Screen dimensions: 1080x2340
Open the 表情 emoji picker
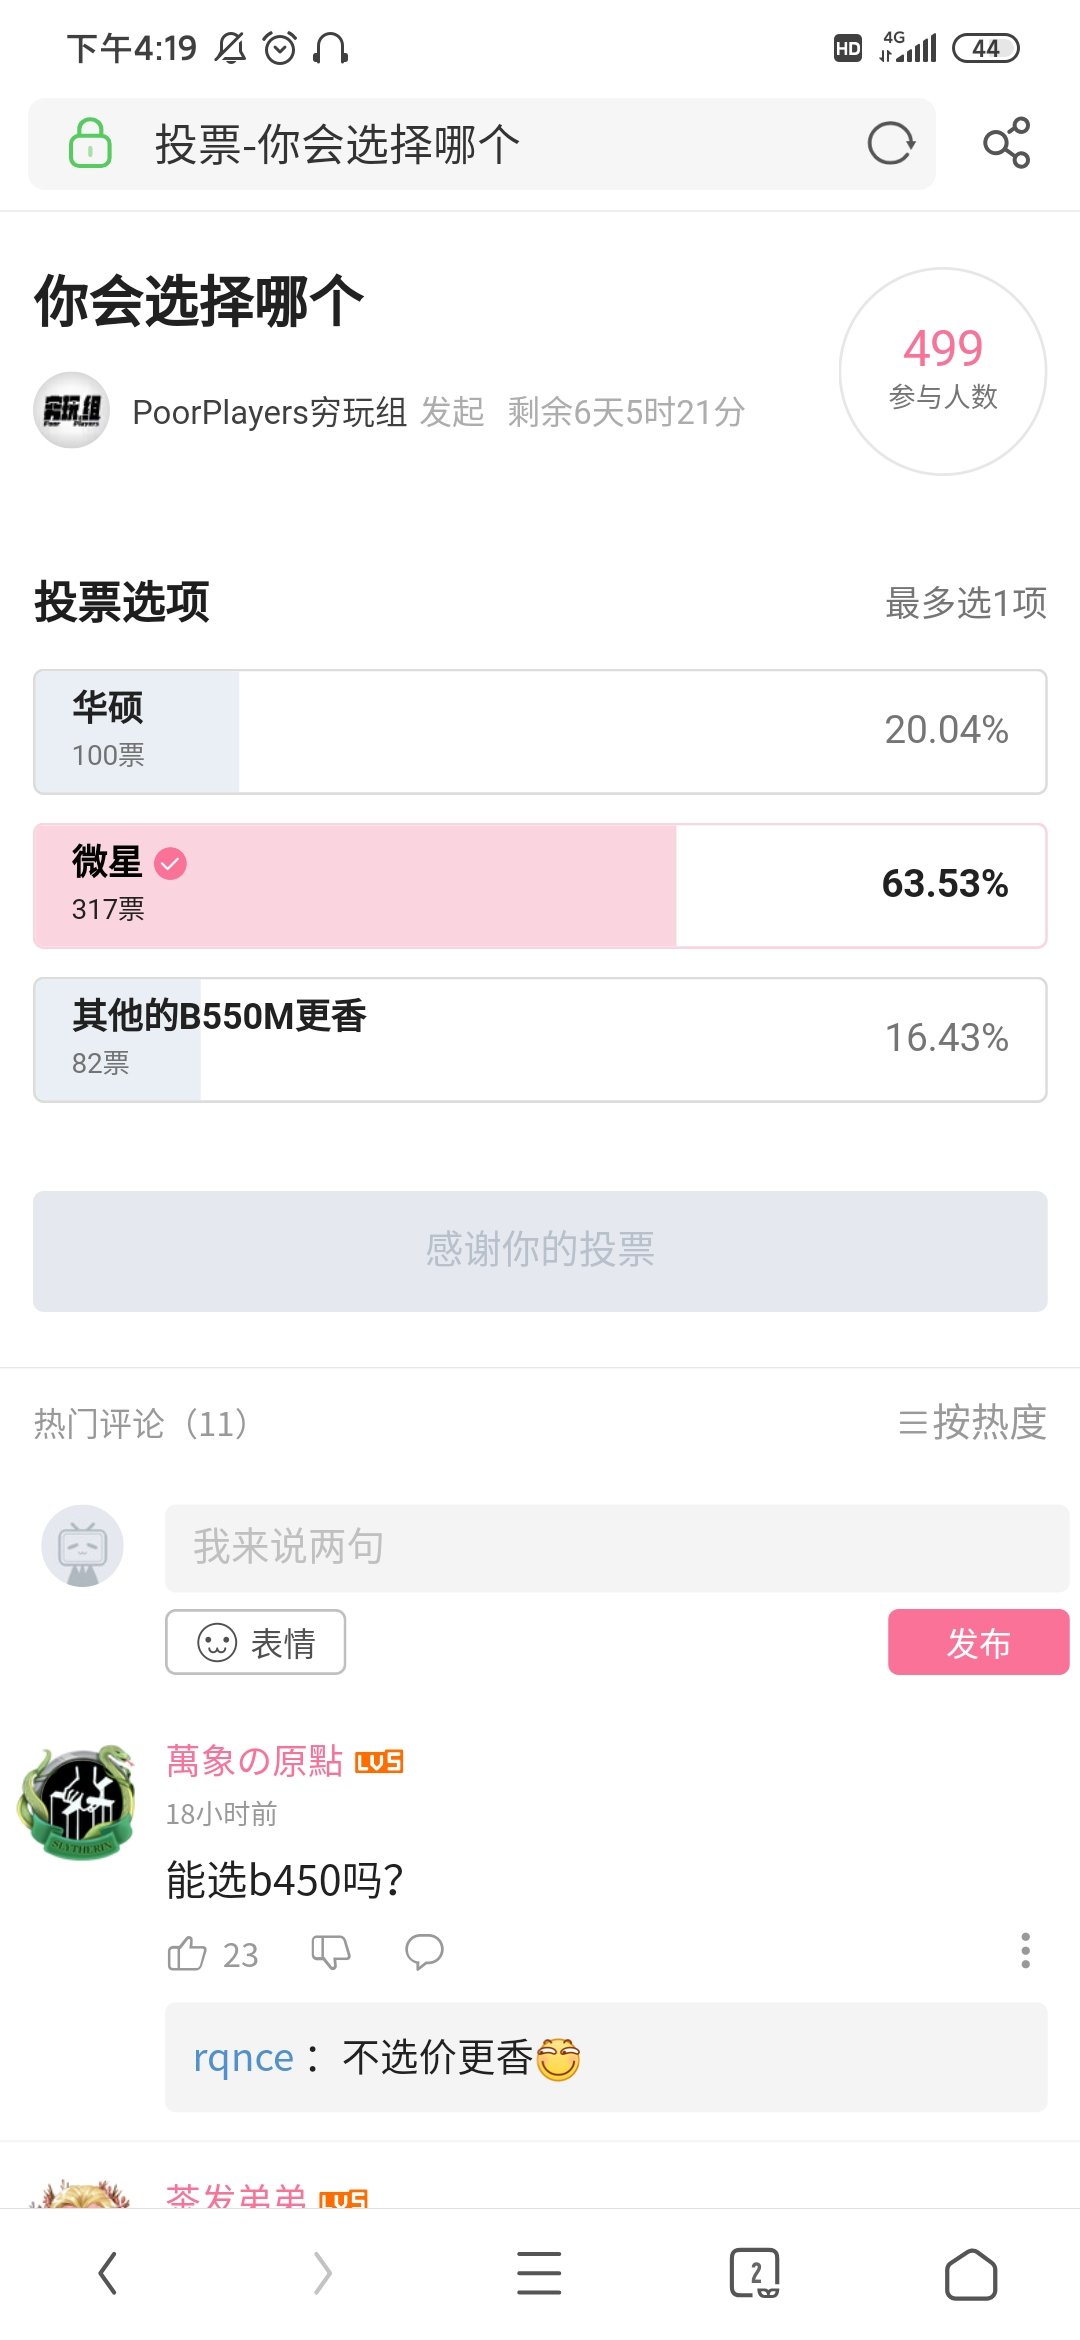tap(255, 1642)
